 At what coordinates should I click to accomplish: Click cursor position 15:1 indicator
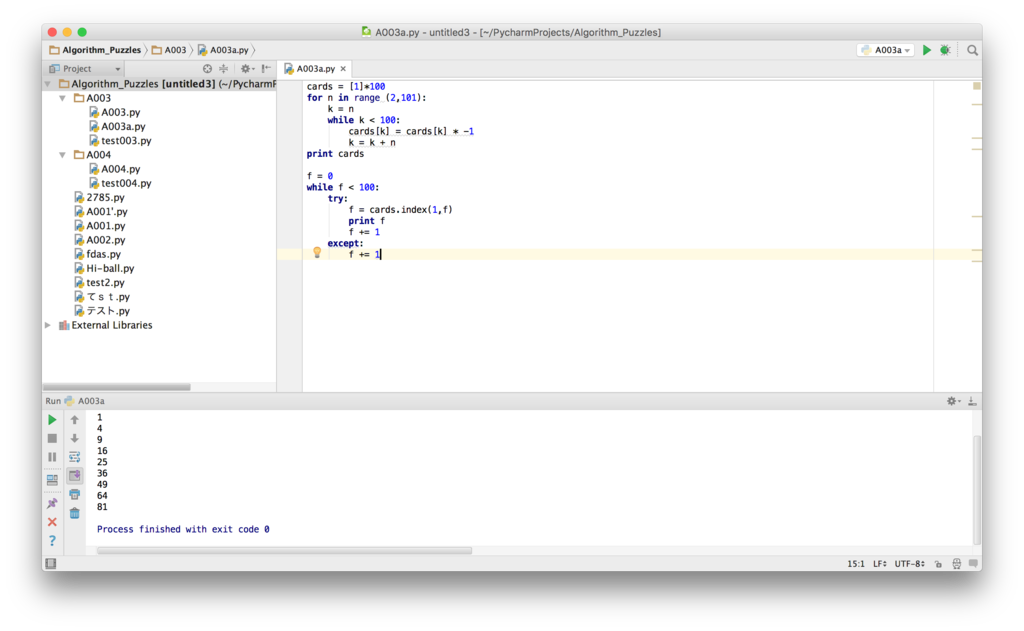pos(856,564)
